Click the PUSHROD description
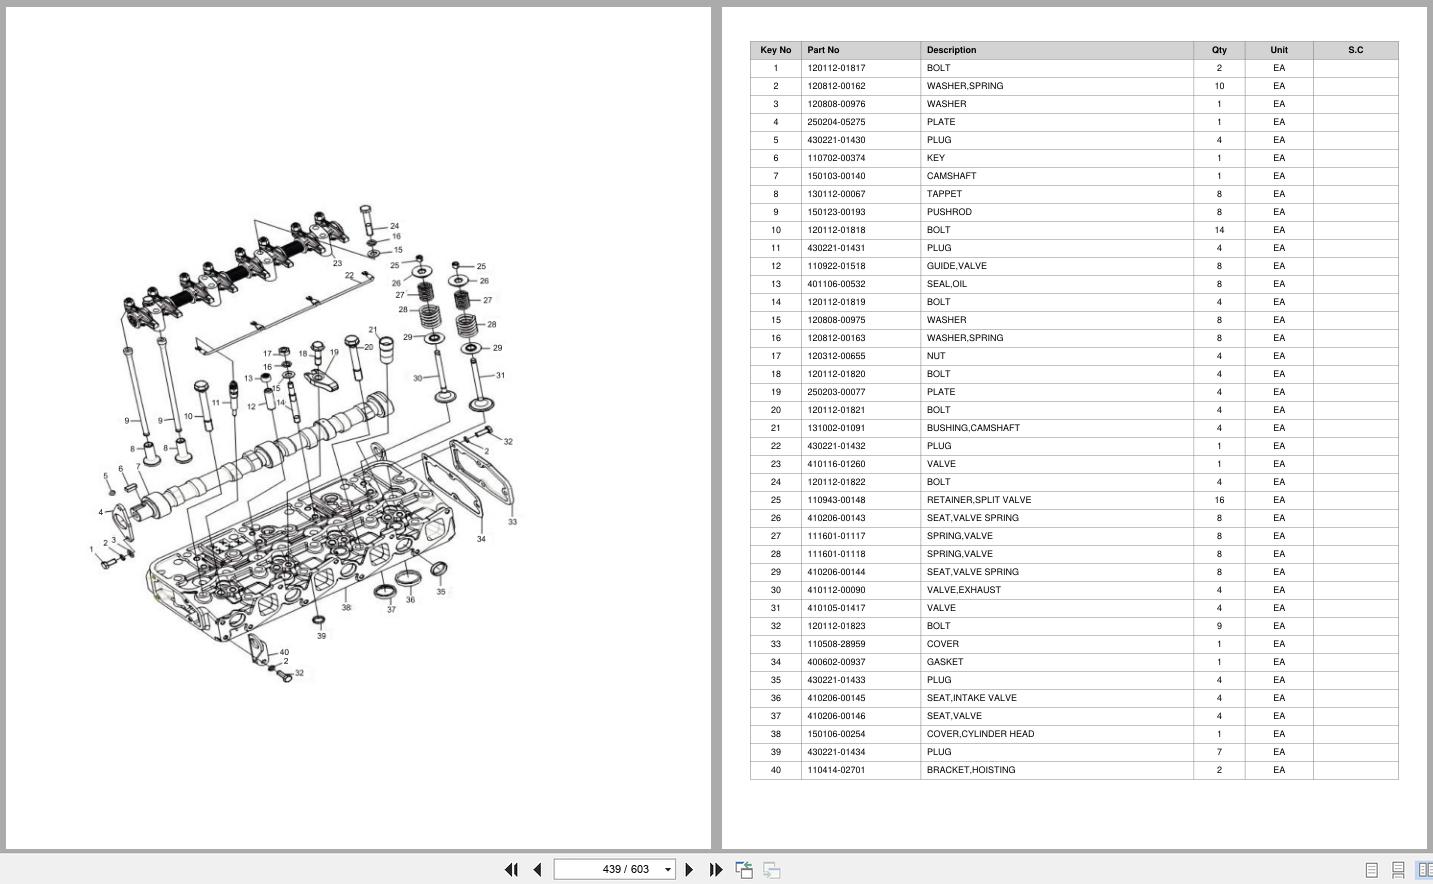 949,212
